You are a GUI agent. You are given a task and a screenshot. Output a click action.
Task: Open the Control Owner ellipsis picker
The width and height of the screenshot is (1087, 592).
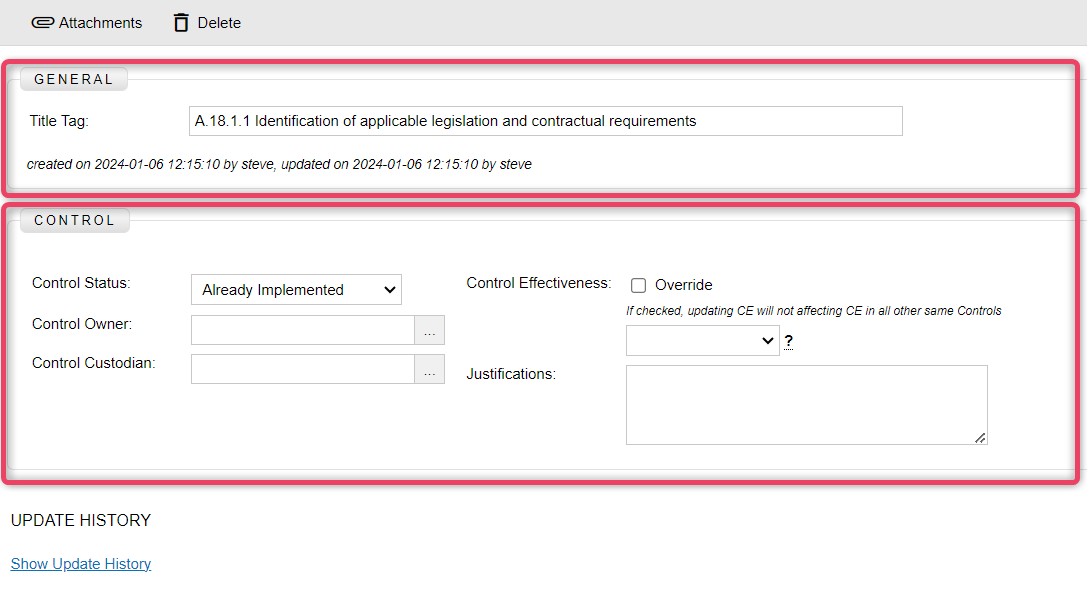point(430,330)
